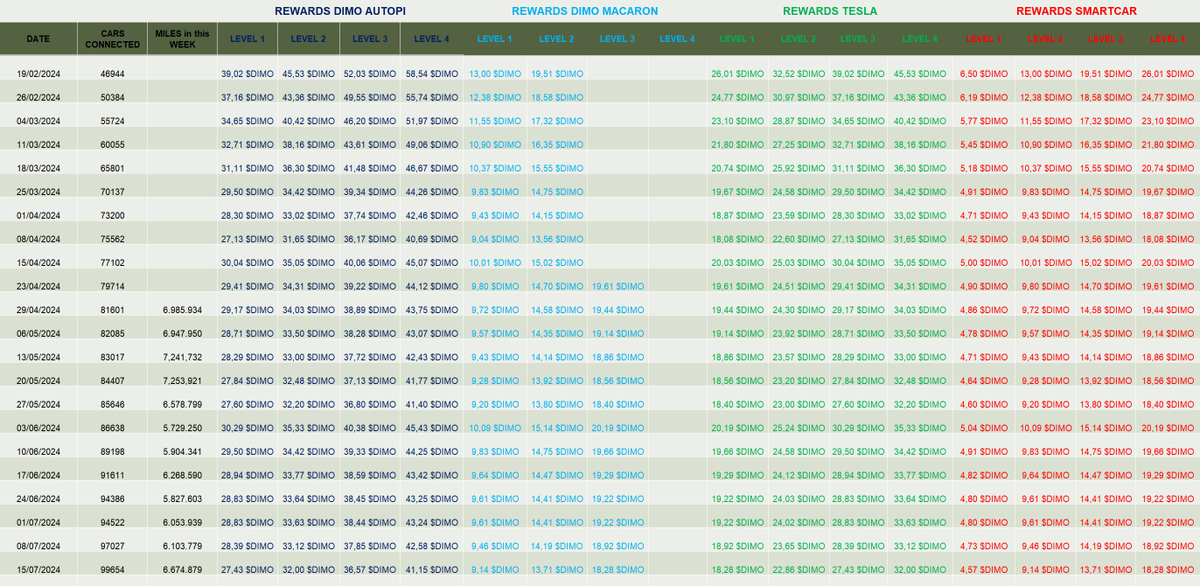
Task: Click the date cell 11/03/2024
Action: (x=38, y=144)
